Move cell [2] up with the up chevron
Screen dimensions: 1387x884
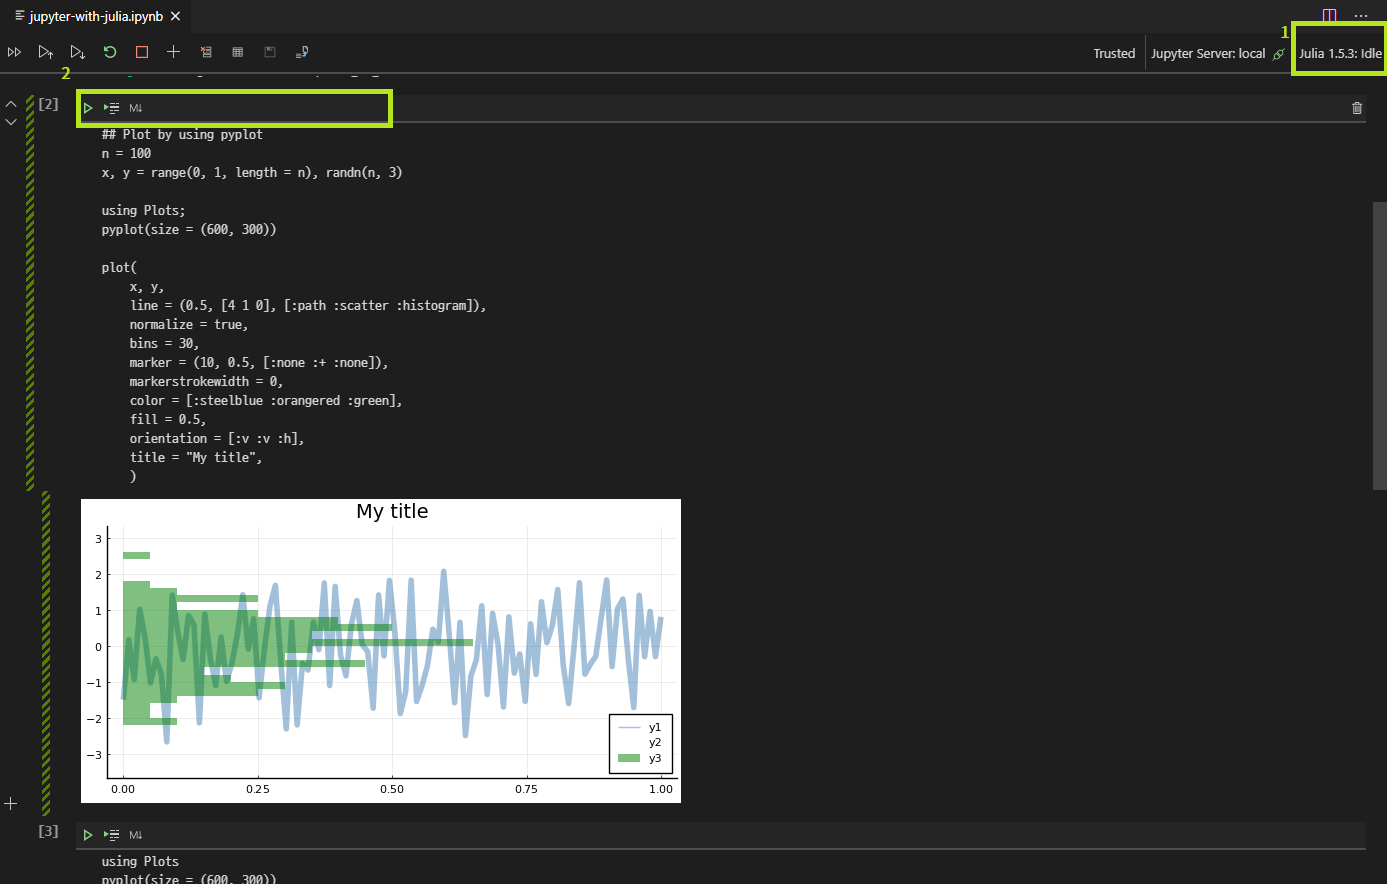11,104
